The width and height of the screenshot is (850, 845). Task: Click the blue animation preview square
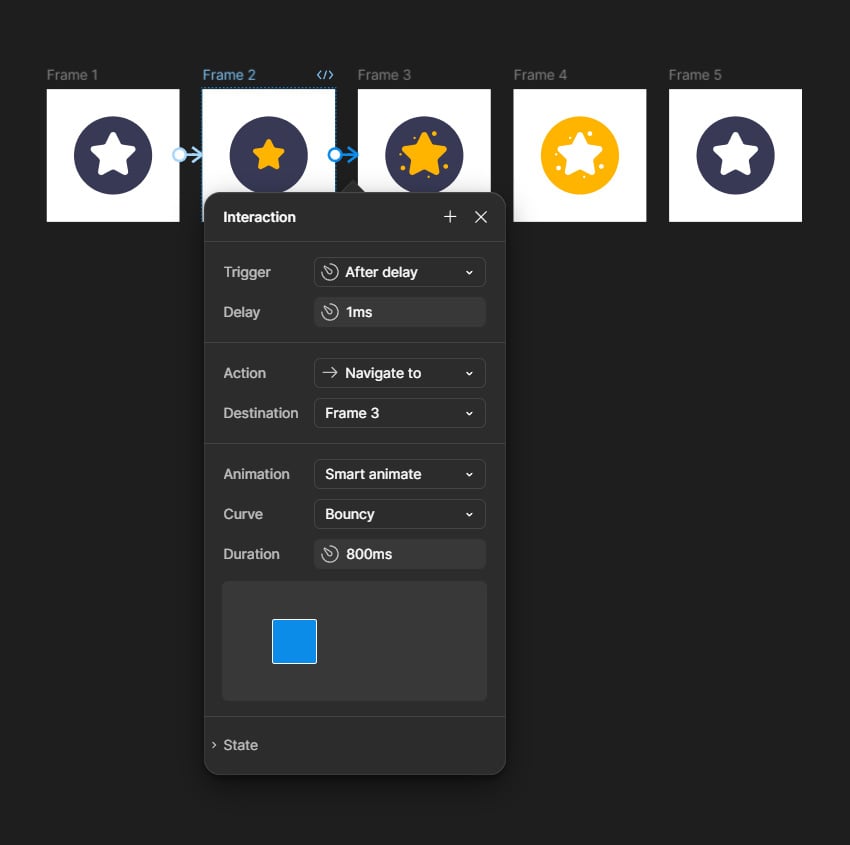(294, 641)
